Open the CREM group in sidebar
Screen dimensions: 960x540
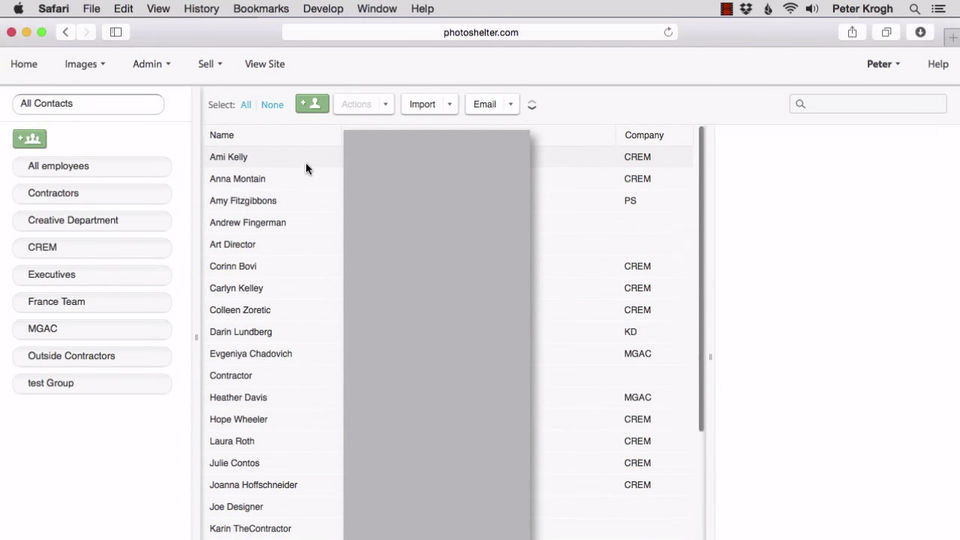[92, 247]
